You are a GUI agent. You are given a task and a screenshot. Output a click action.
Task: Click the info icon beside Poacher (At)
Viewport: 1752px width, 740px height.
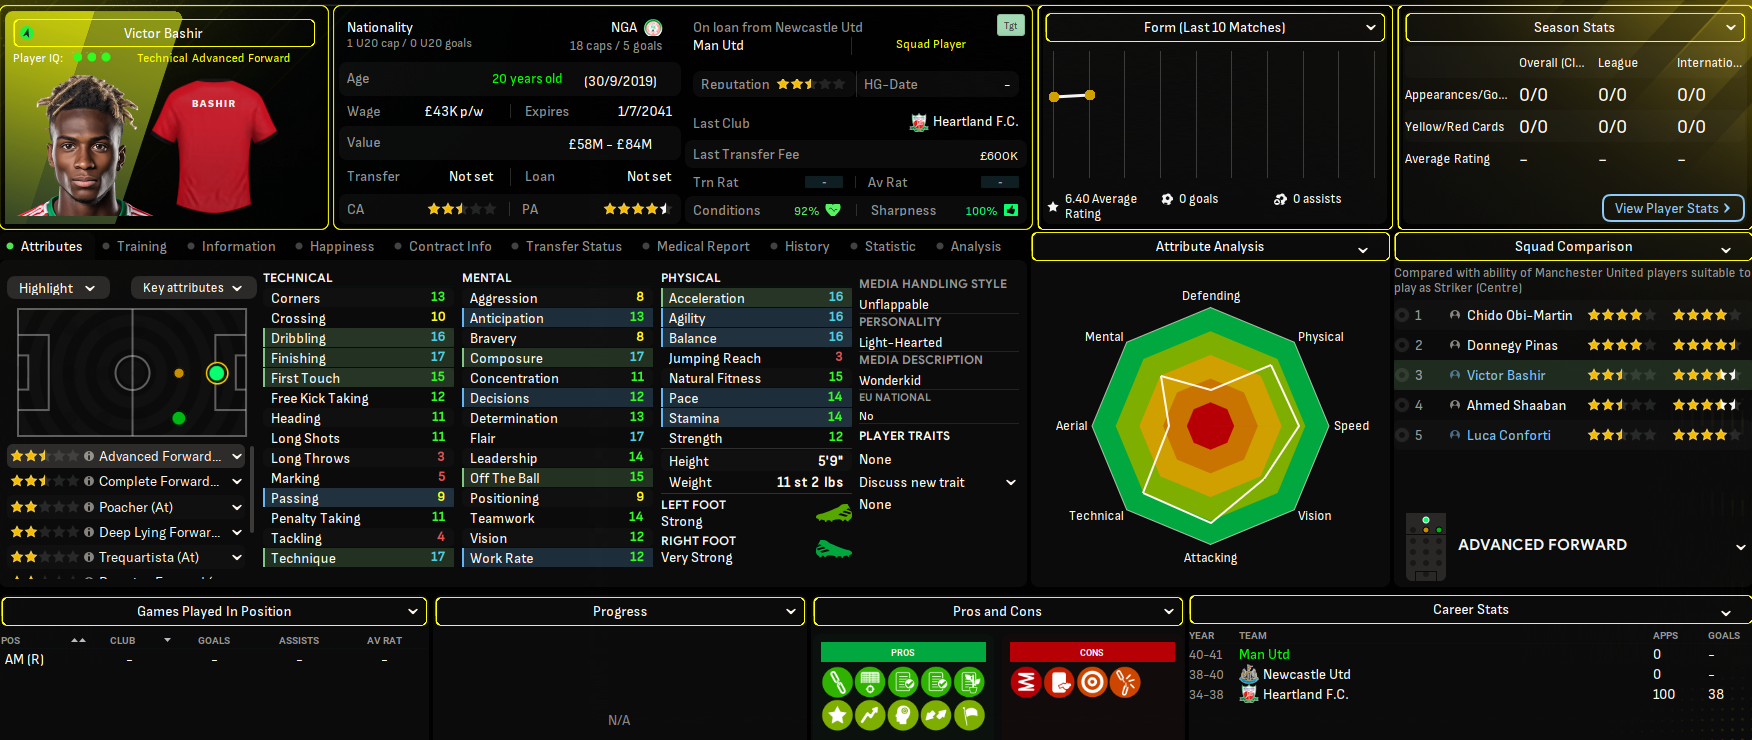tap(89, 507)
